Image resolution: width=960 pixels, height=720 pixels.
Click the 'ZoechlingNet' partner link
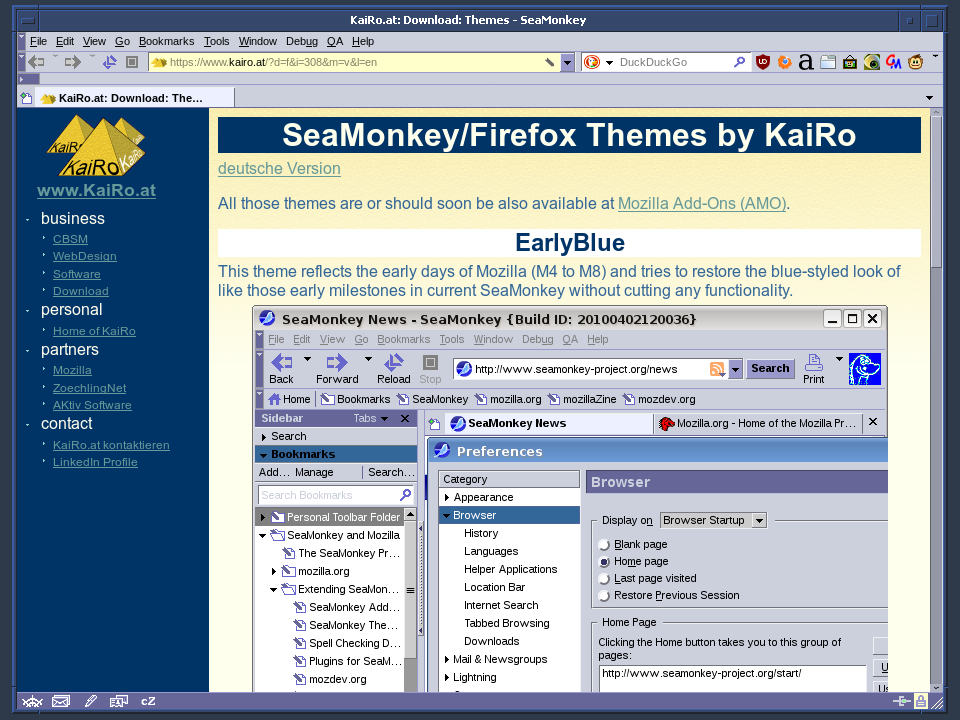(89, 388)
